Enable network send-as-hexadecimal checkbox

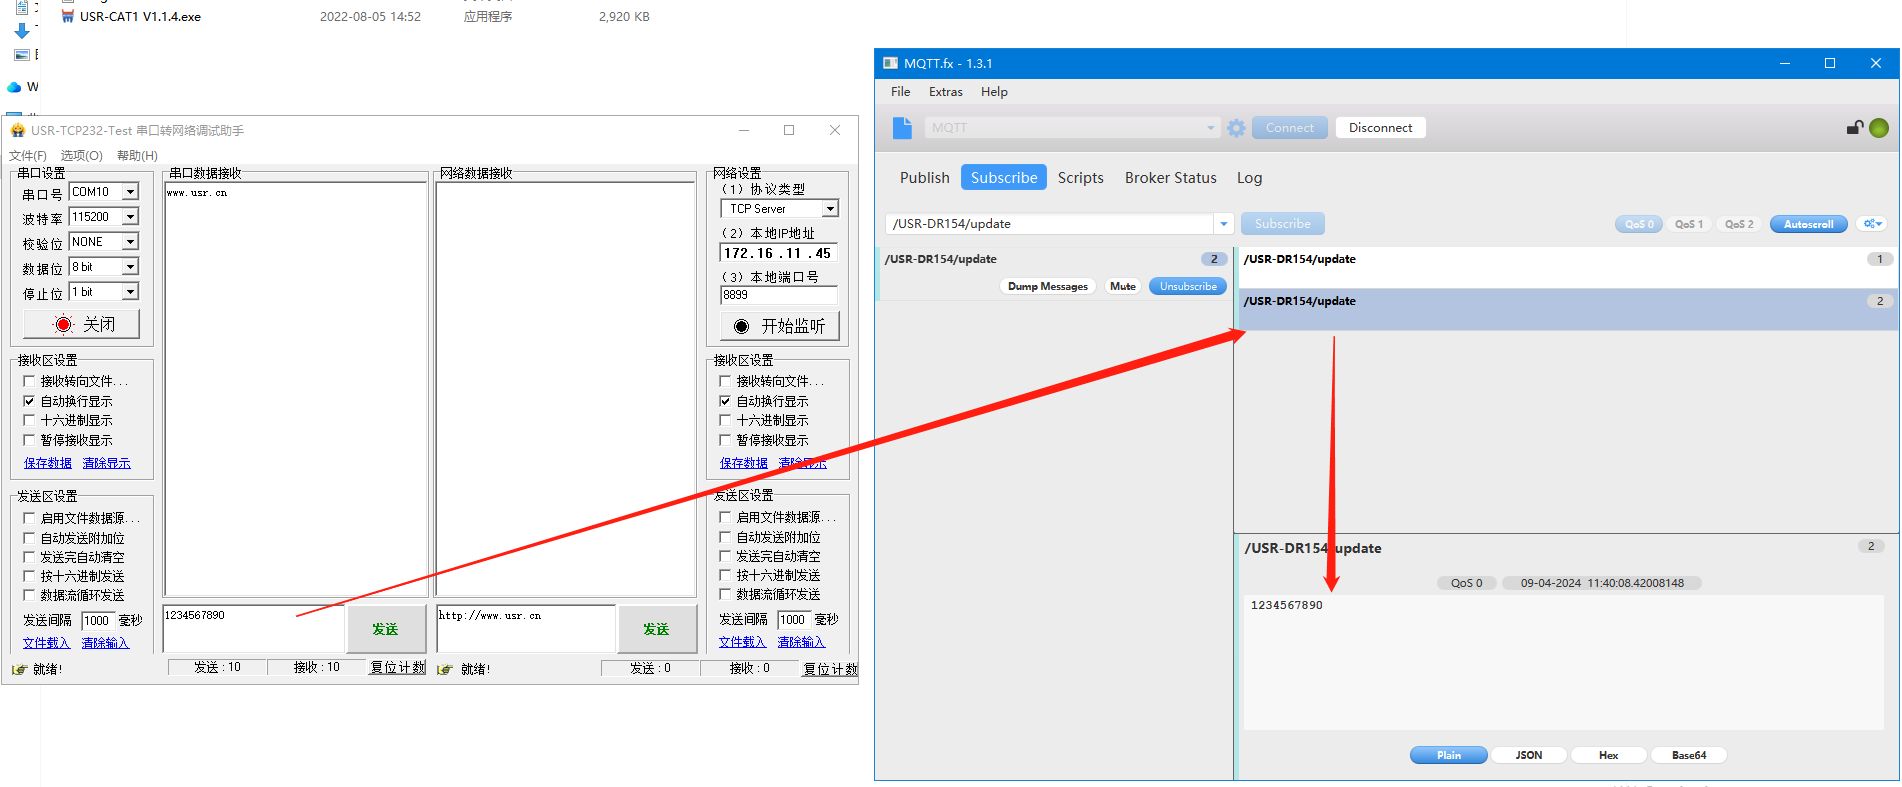(726, 575)
